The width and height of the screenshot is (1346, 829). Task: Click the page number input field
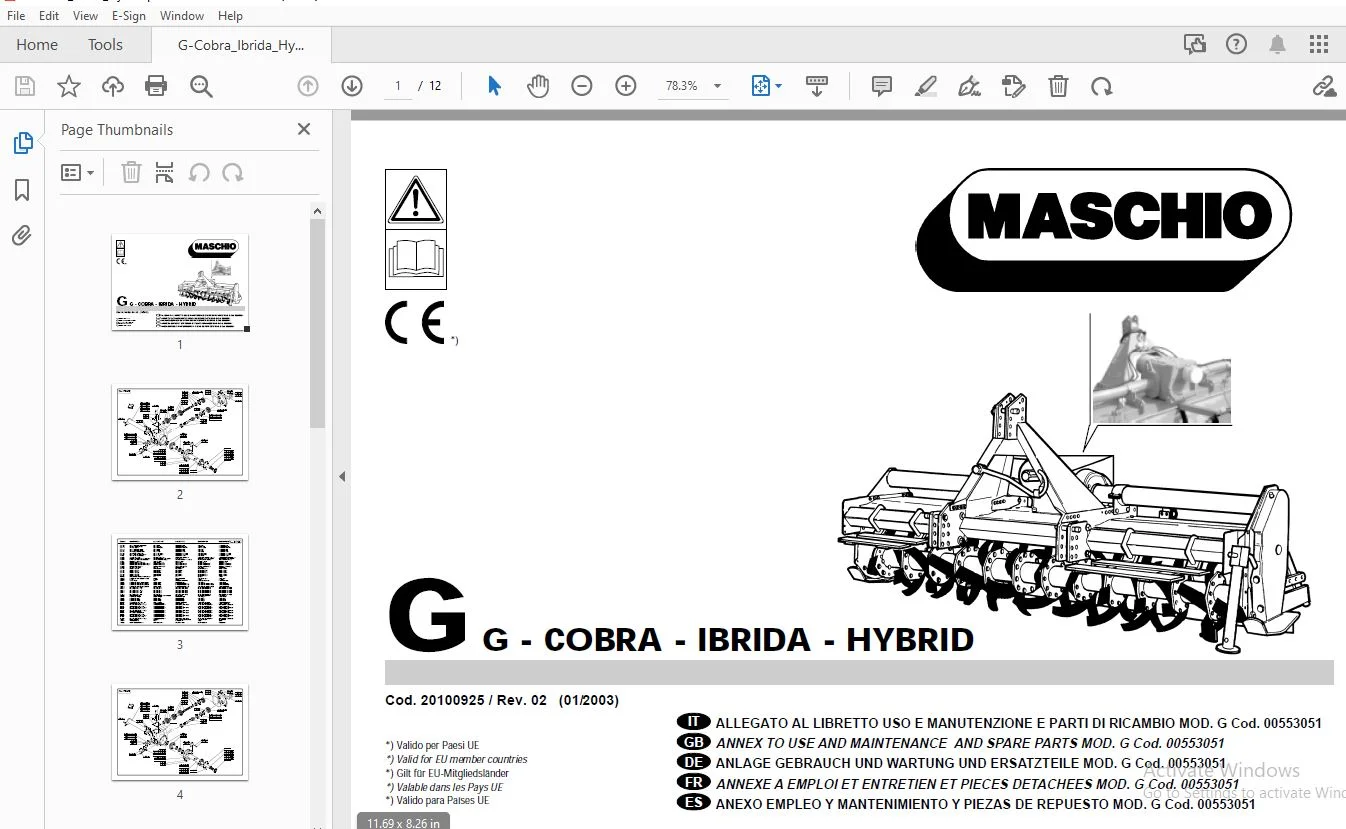(398, 86)
